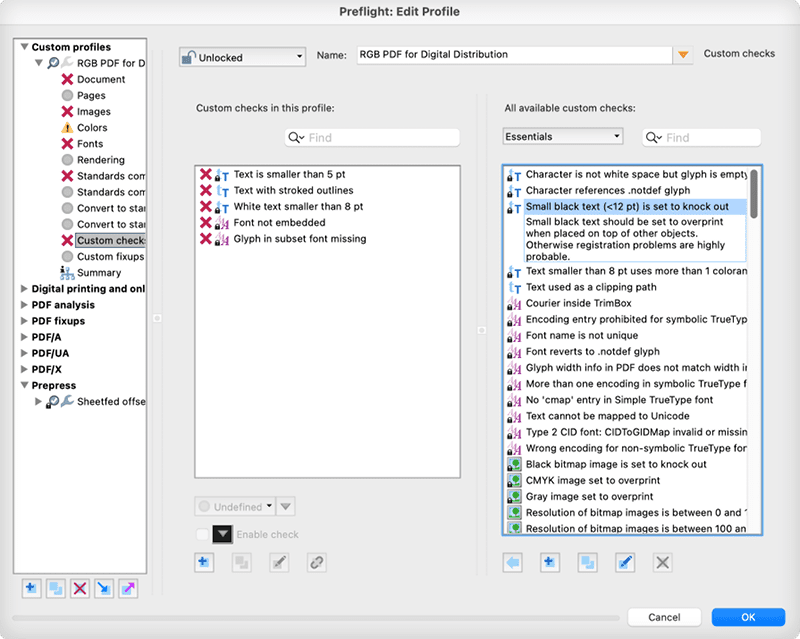800x639 pixels.
Task: Click the link icon below the profile checks list
Action: [317, 563]
